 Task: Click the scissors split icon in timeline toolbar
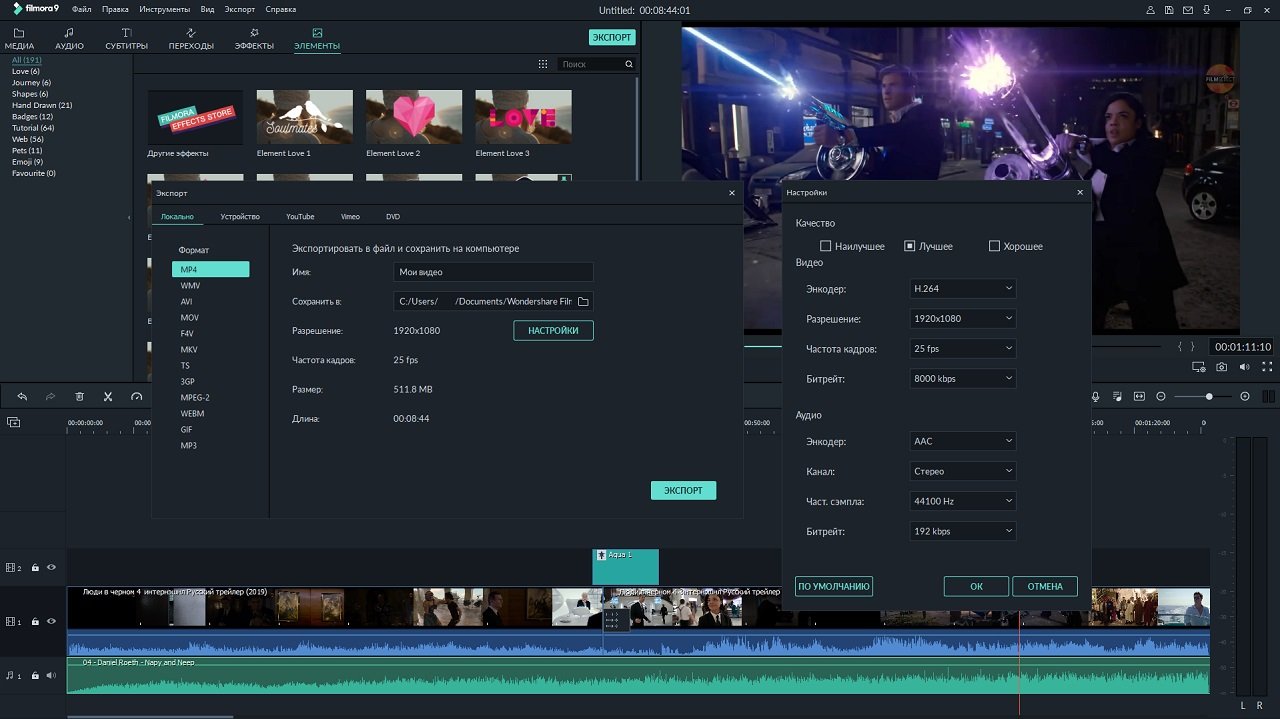click(x=108, y=397)
